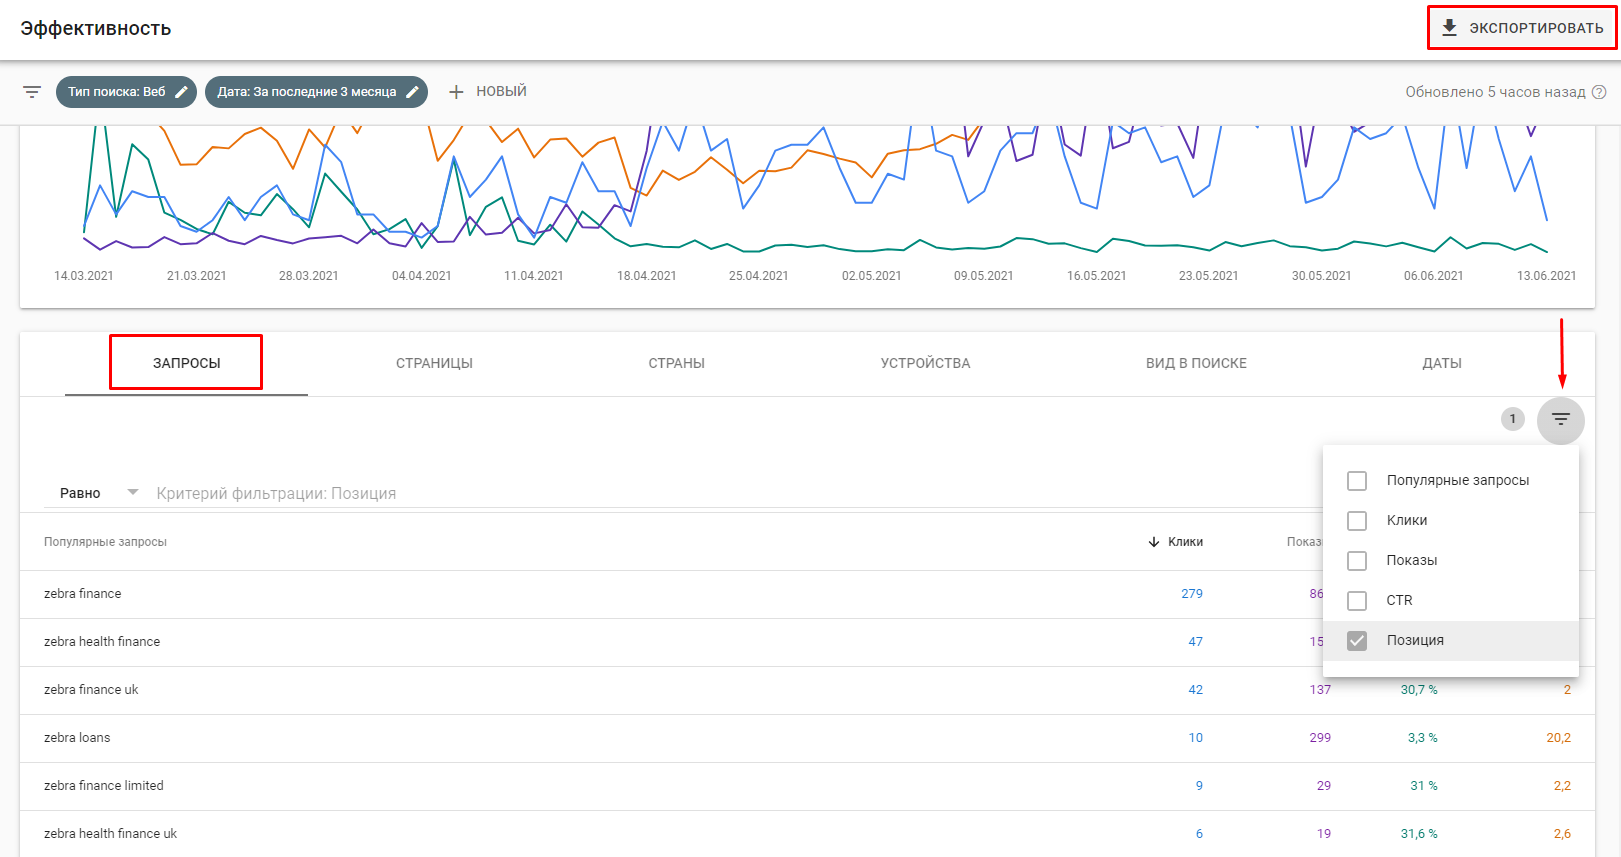This screenshot has height=857, width=1621.
Task: Uncheck the Позиция checkbox
Action: 1357,641
